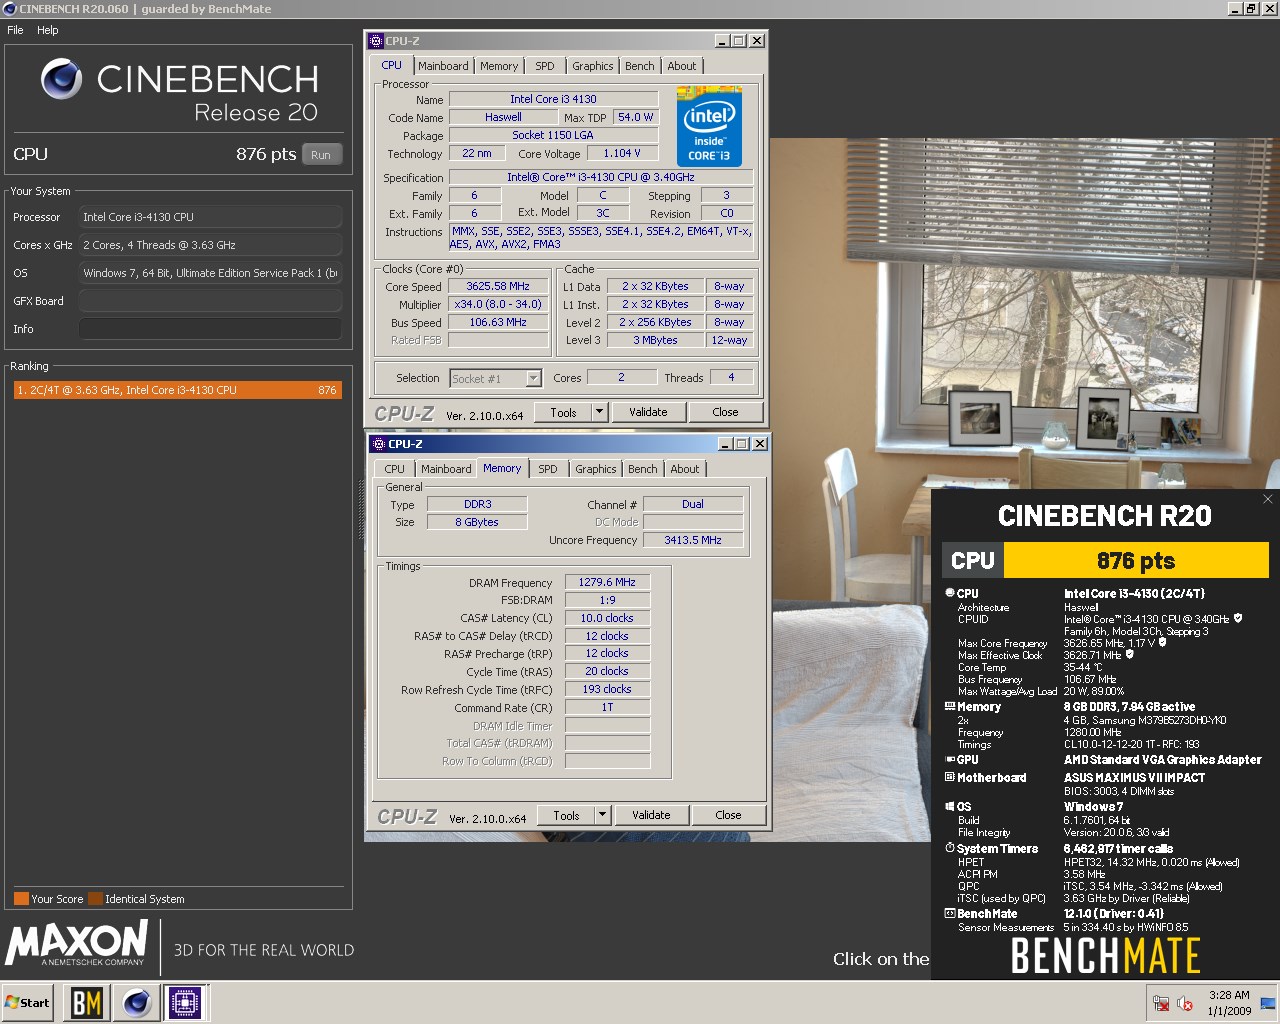
Task: Open the Windows Start menu
Action: pos(28,1002)
